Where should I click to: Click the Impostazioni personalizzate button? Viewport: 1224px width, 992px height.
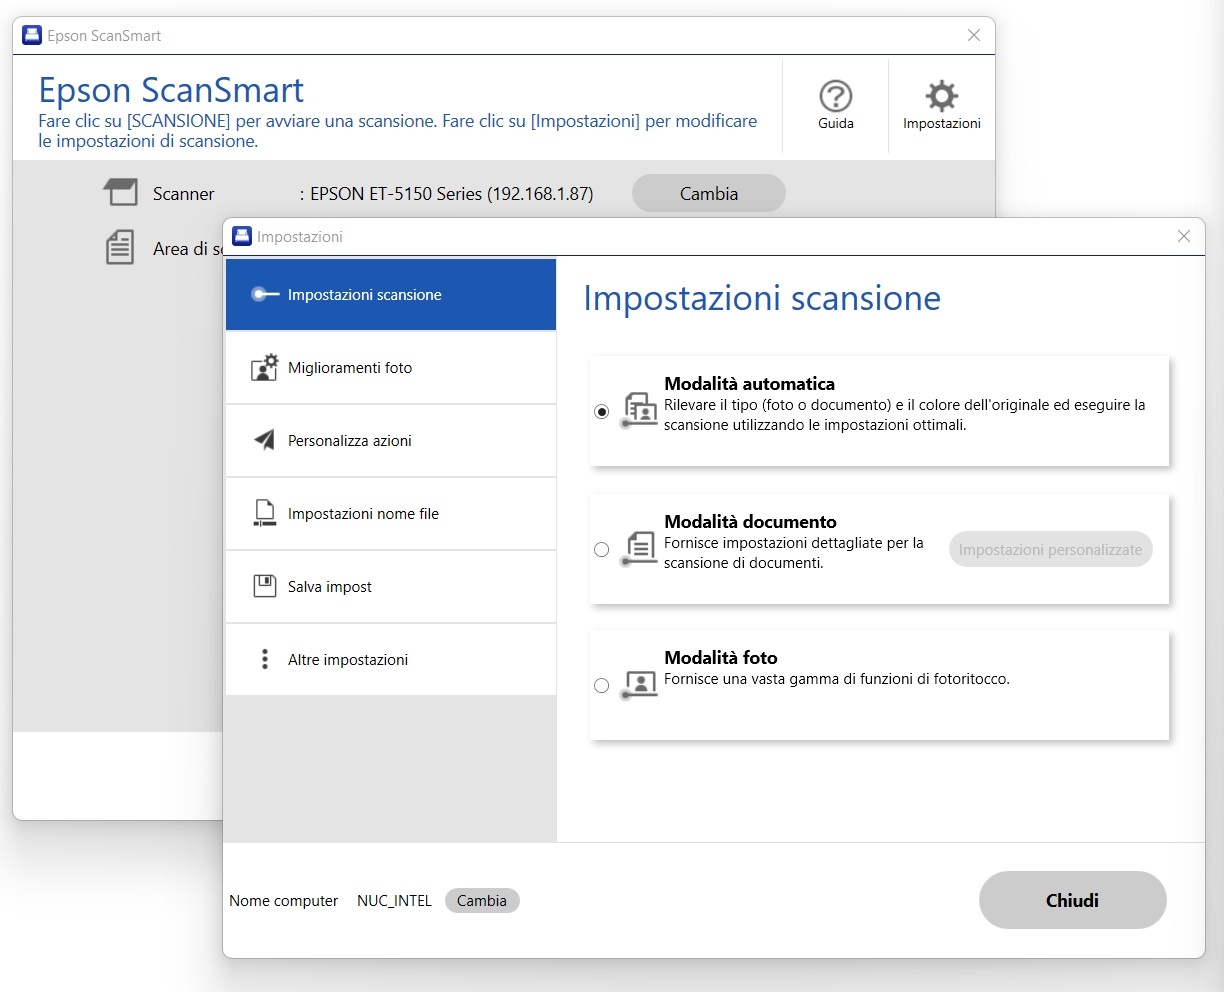tap(1050, 549)
